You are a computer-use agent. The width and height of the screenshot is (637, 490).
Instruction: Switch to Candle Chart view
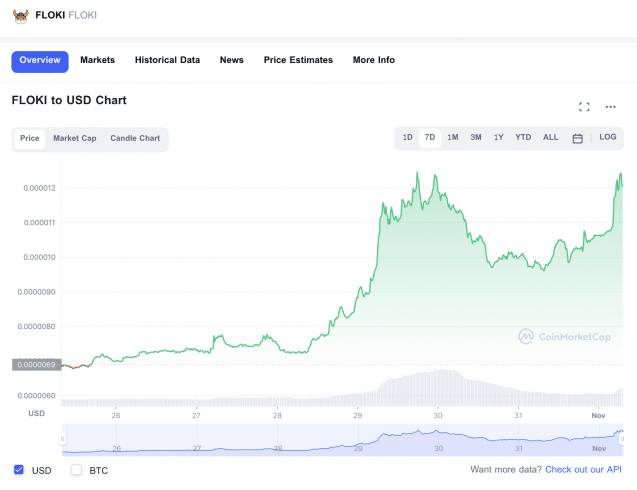point(135,139)
